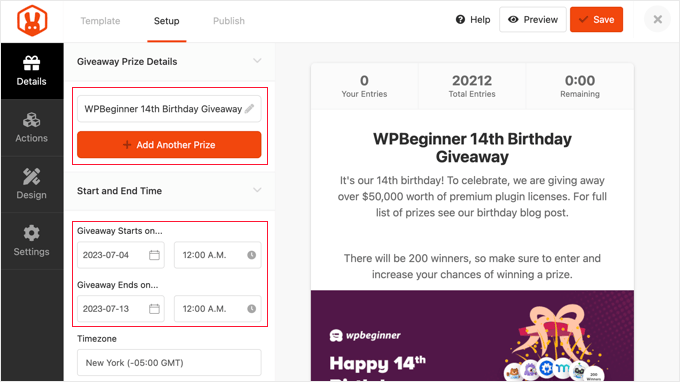Open calendar for the giveaway start date

[154, 255]
